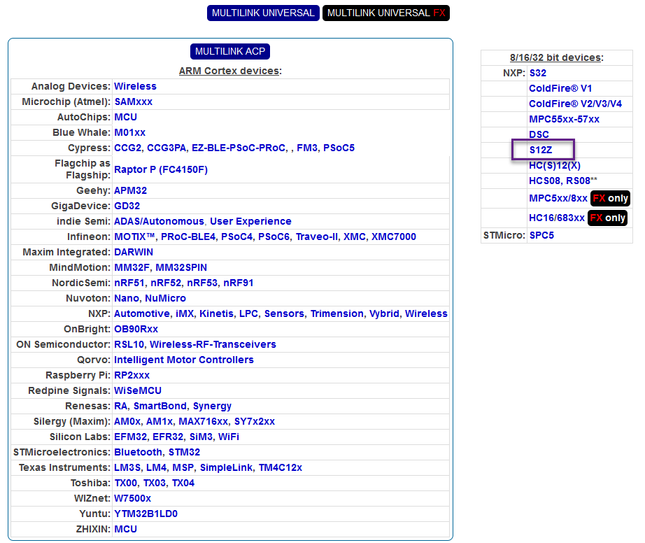Viewport: 645px width, 543px height.
Task: Open NXP Kinetis link
Action: 216,314
